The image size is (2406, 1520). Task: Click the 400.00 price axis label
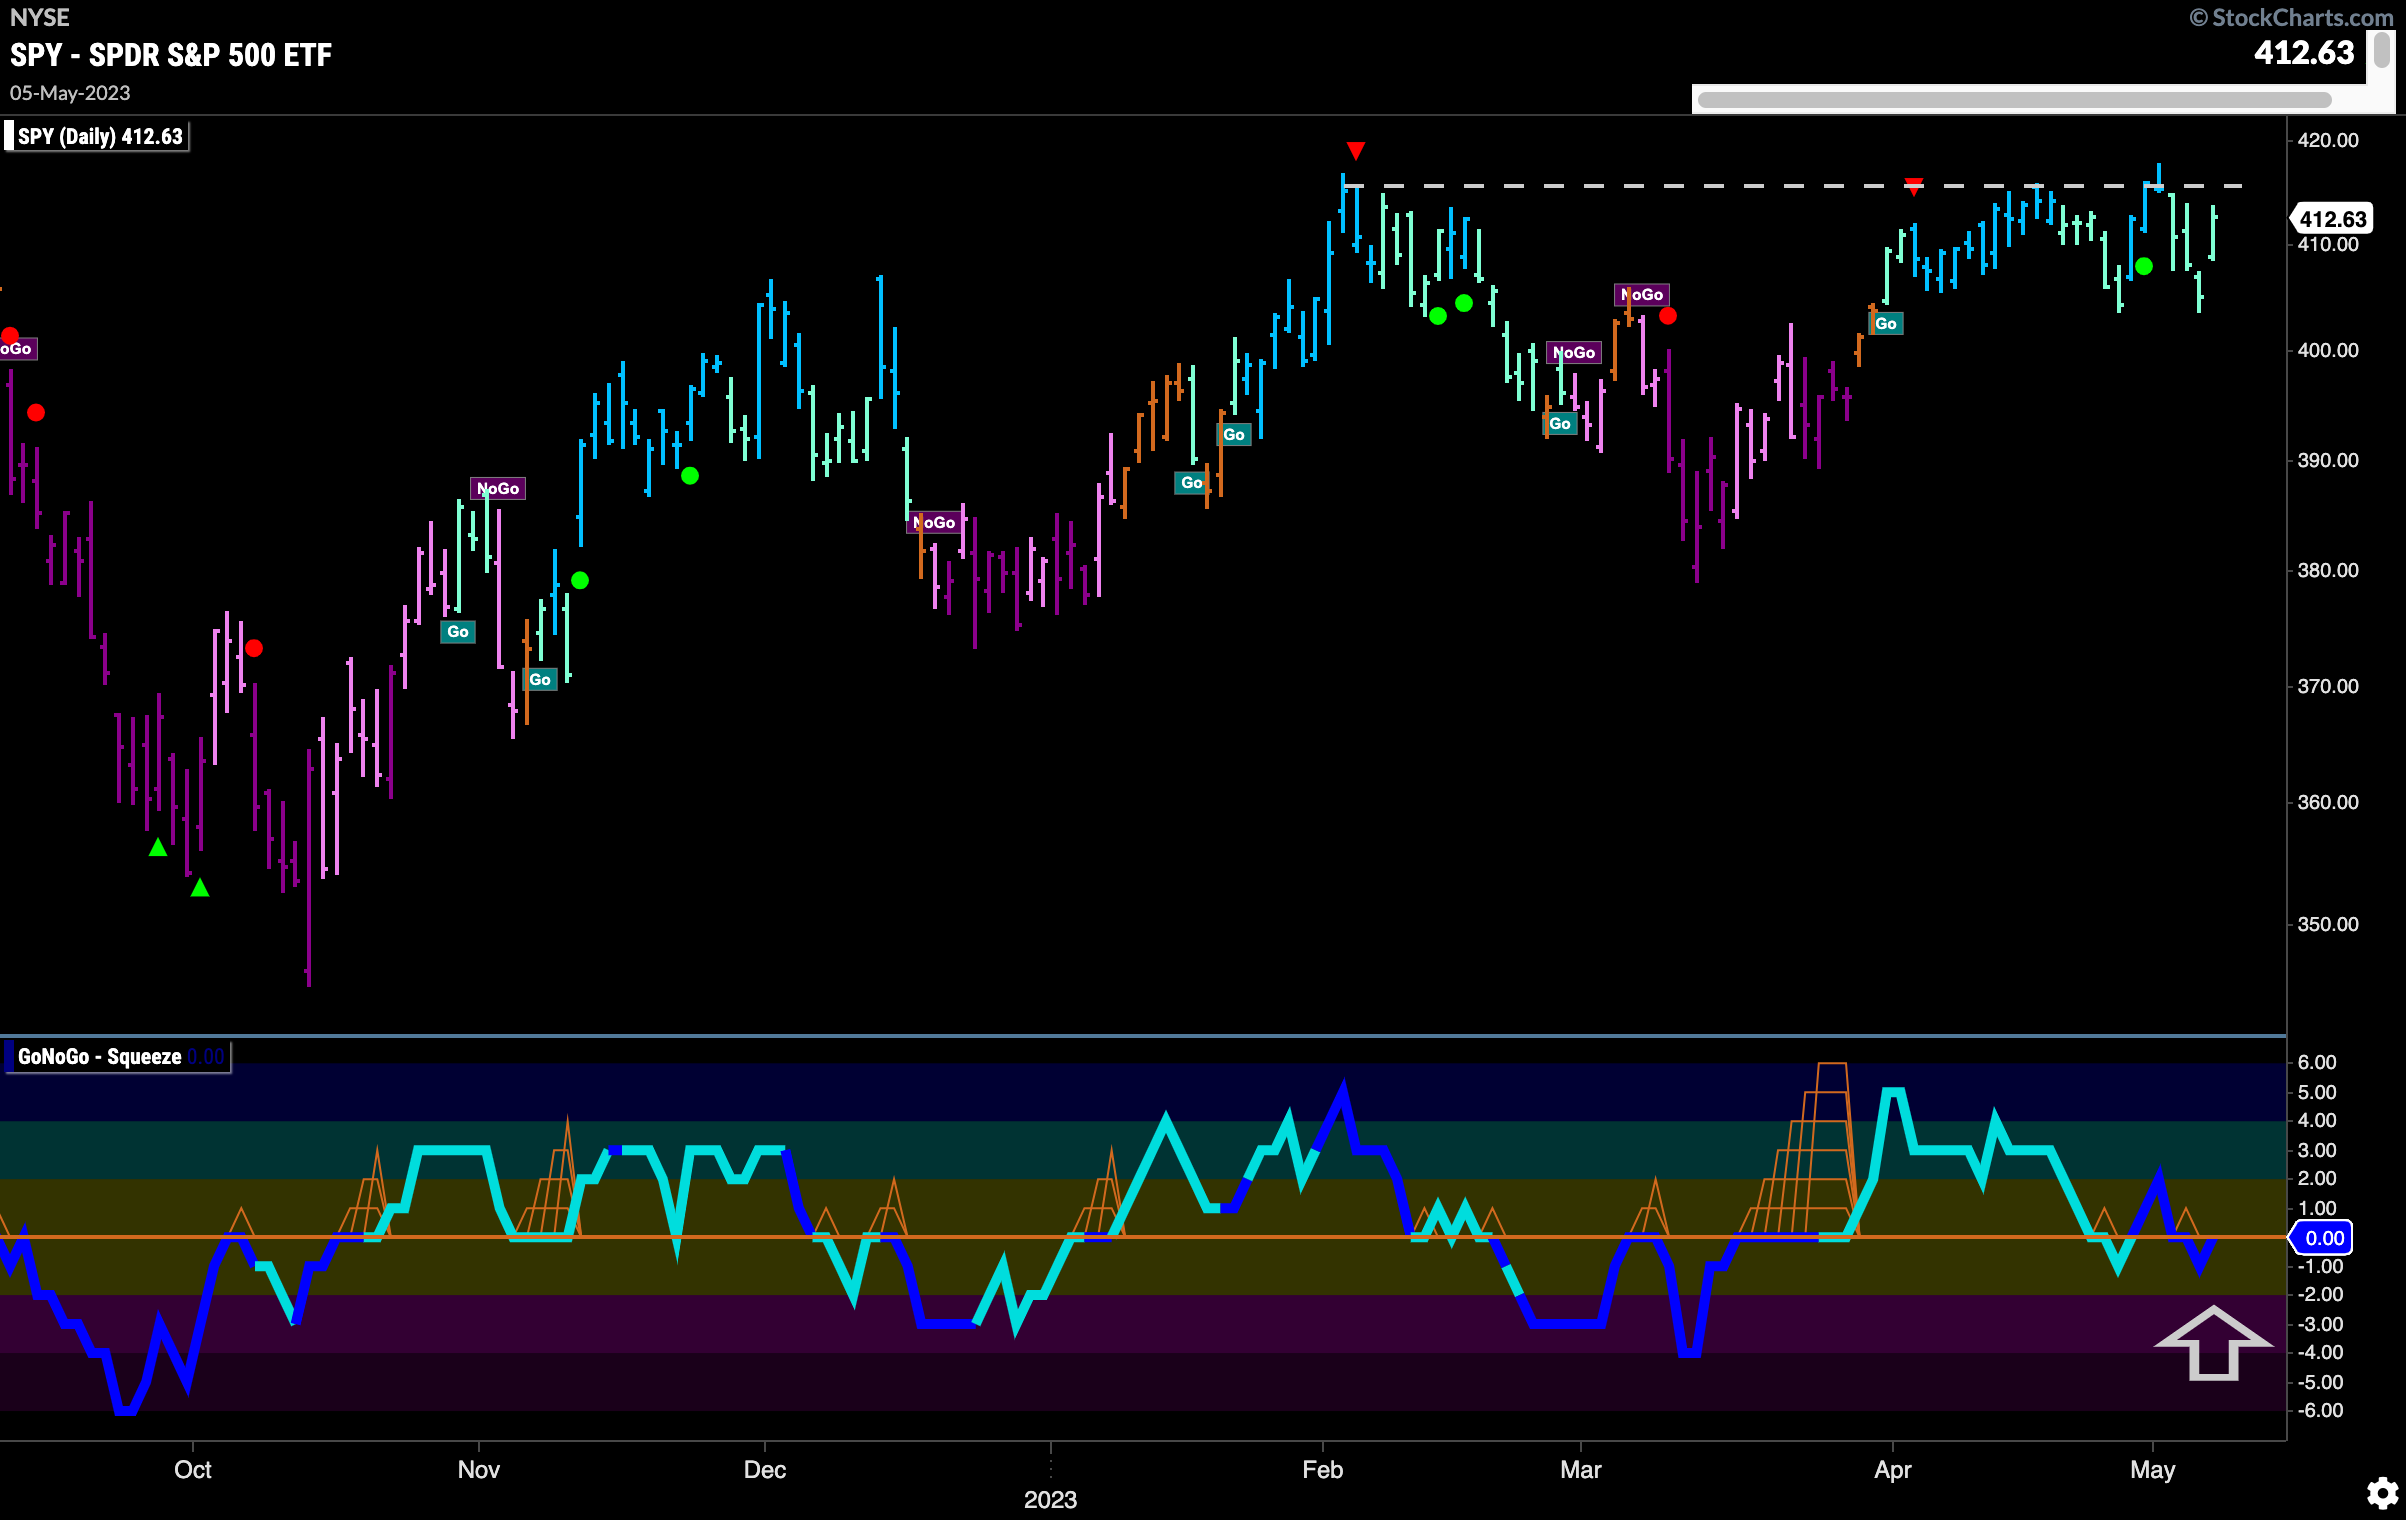[2328, 350]
